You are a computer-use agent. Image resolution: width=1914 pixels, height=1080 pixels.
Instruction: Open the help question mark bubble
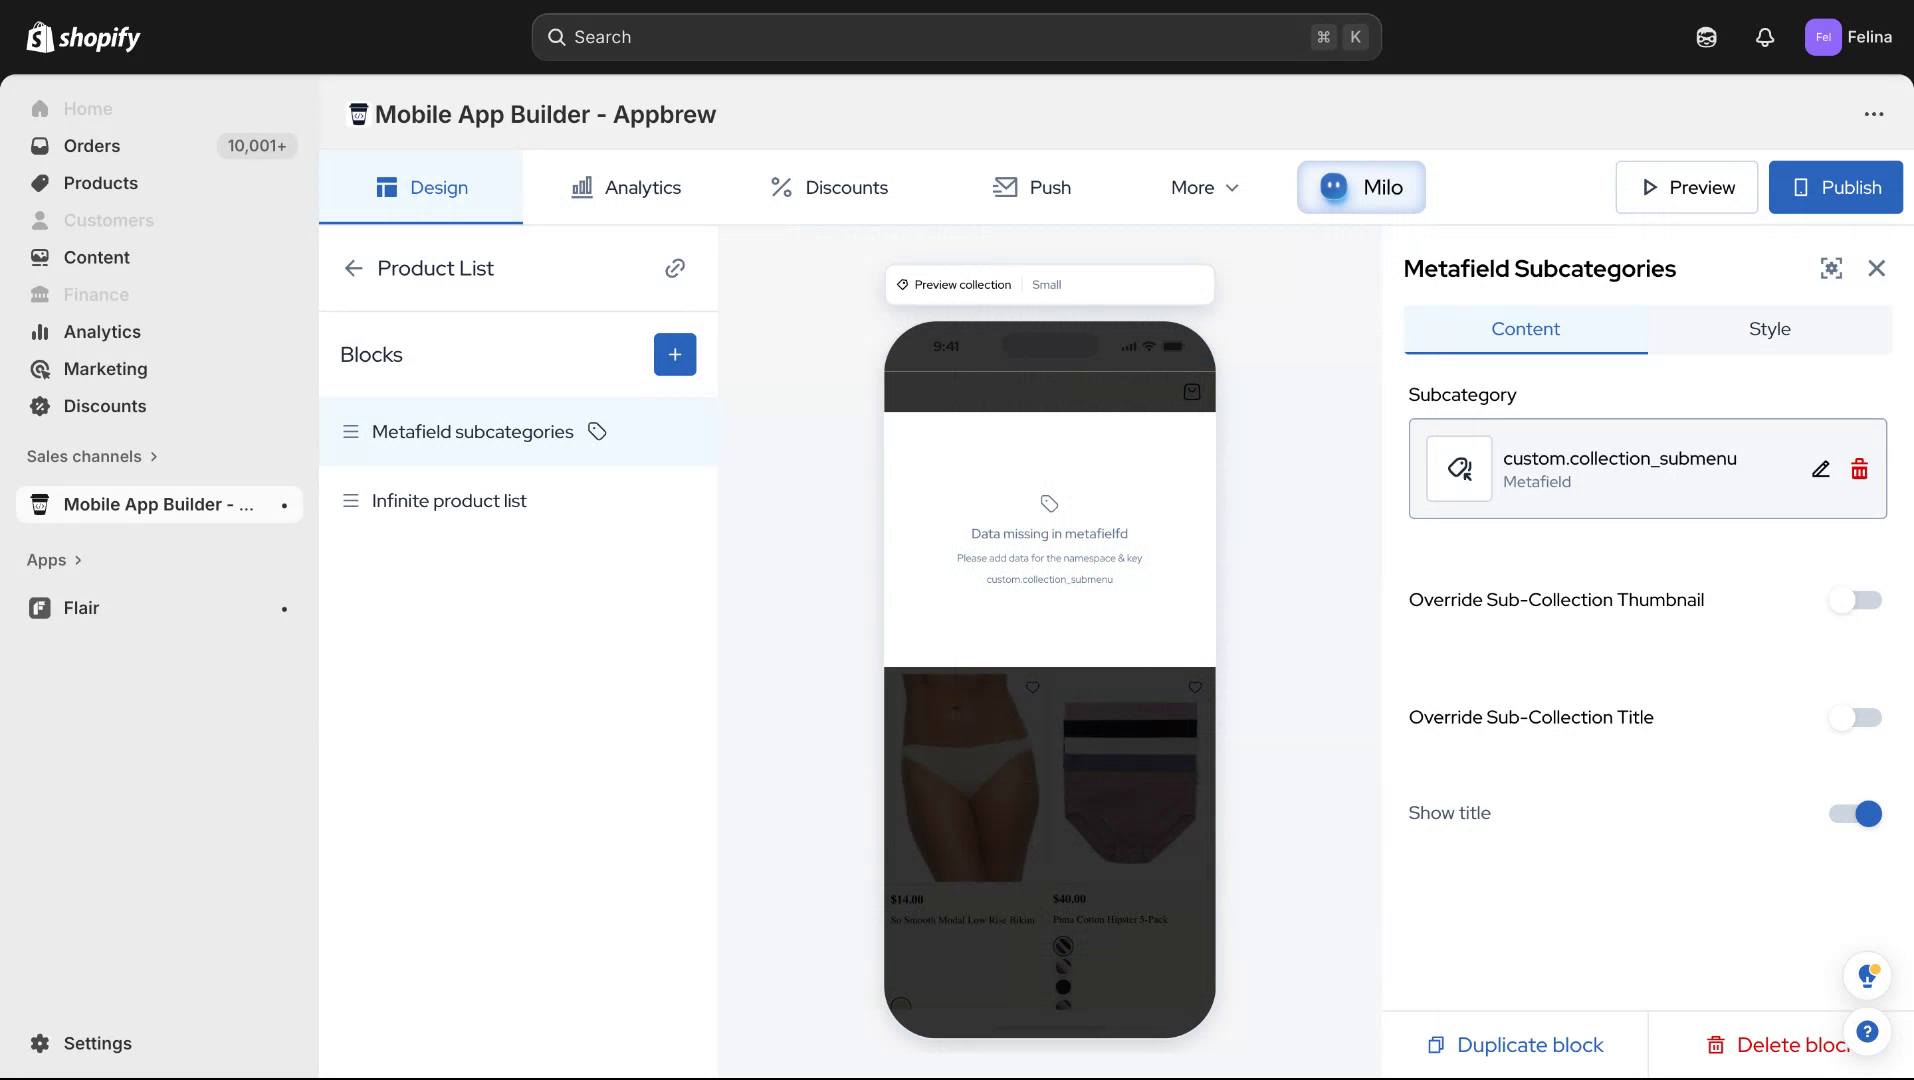(1868, 1031)
